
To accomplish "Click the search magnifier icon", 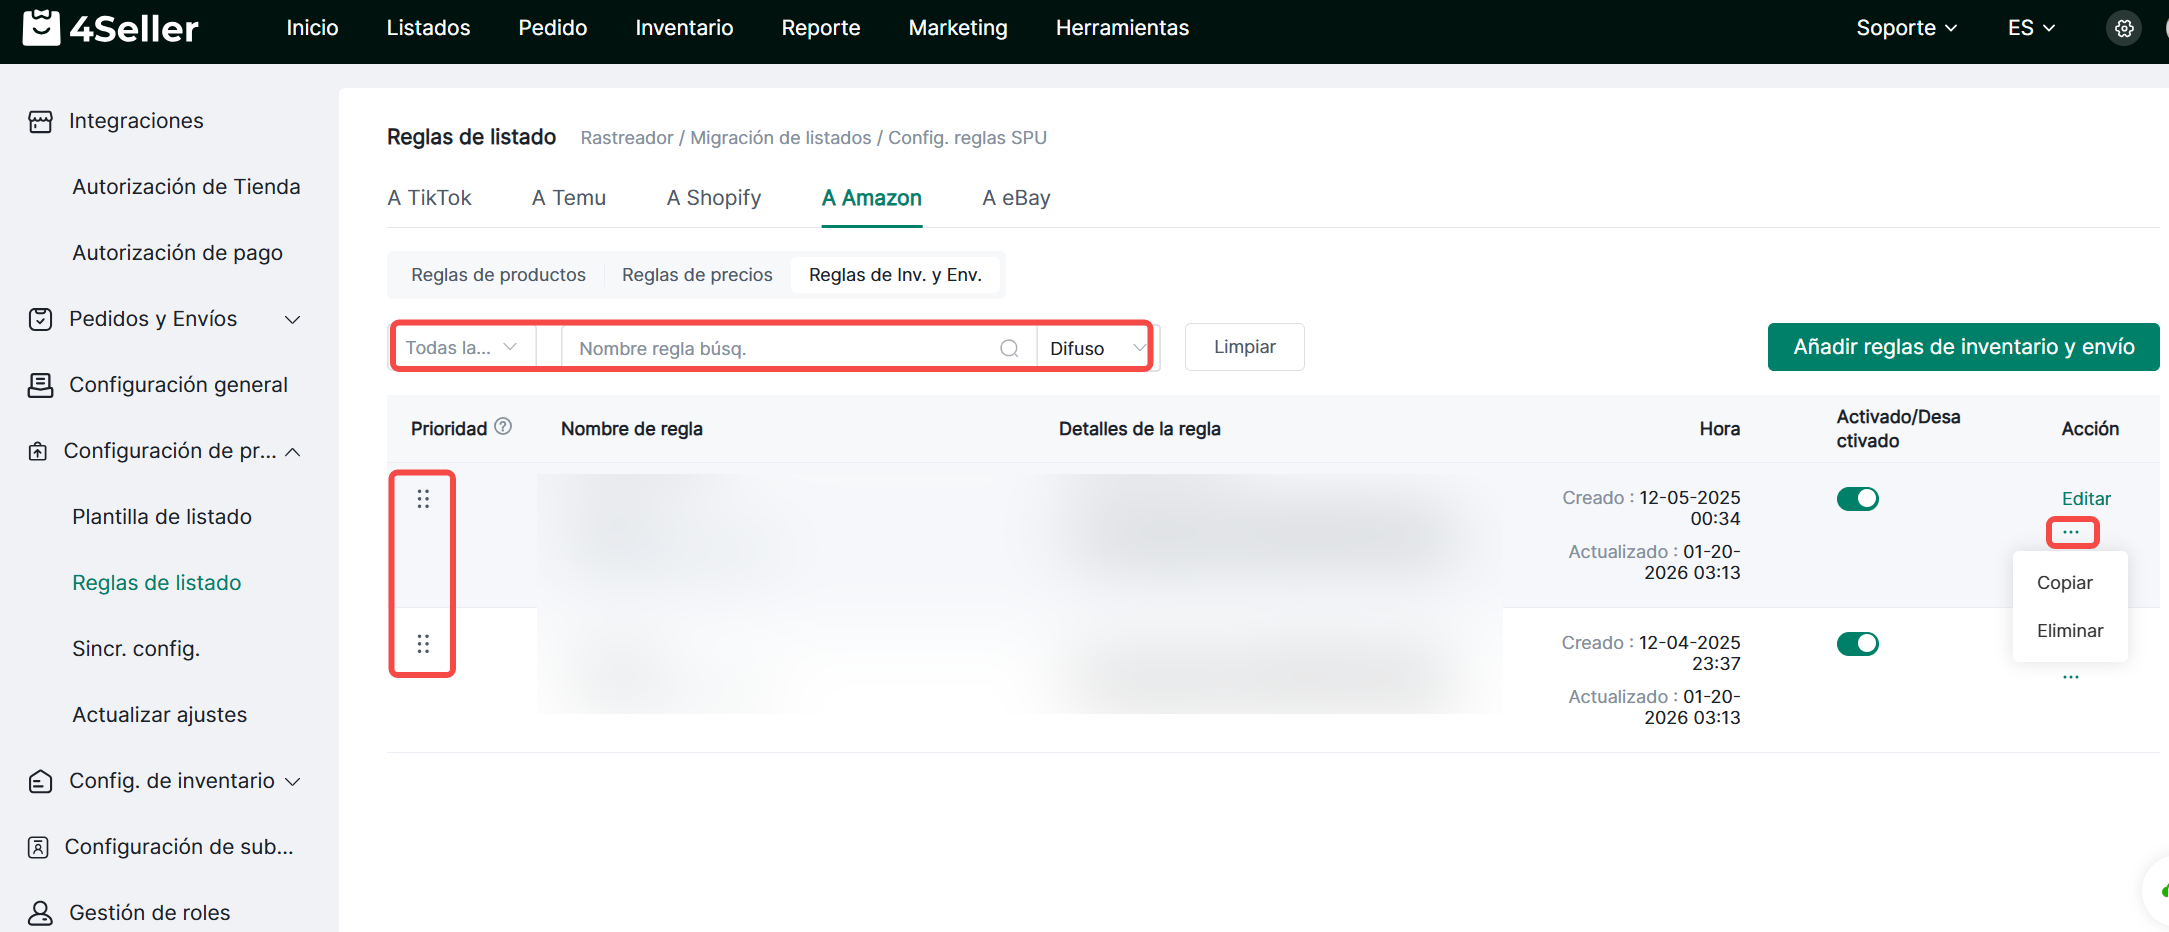I will click(x=1009, y=348).
